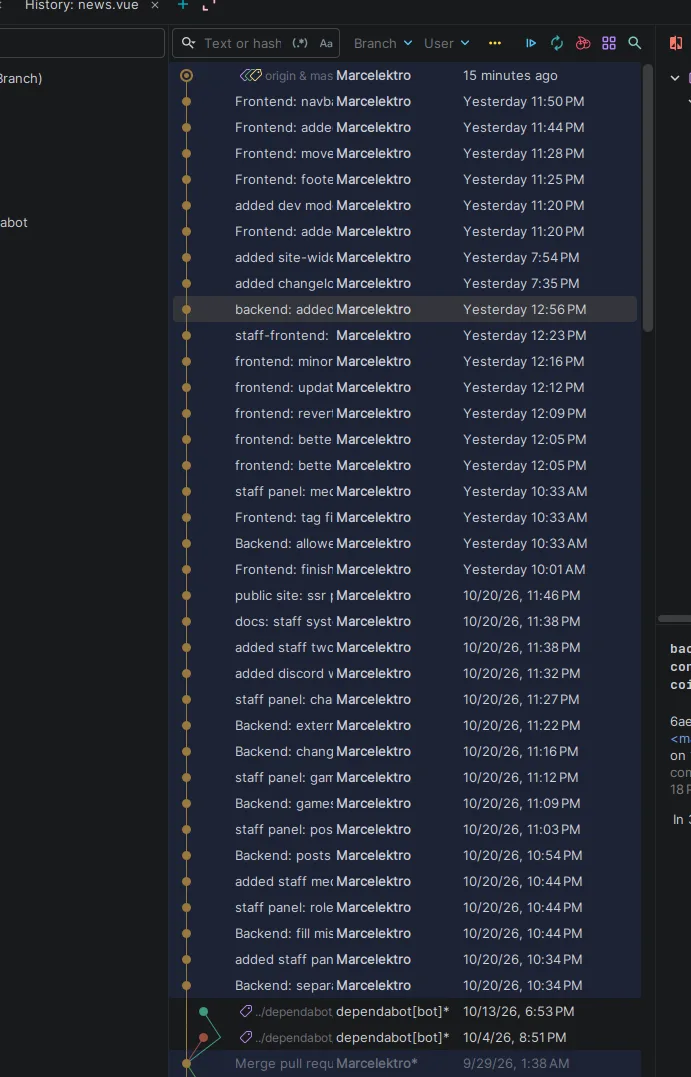Click the tag icon on the 10/13/26 dependabot commit
The width and height of the screenshot is (691, 1077).
pyautogui.click(x=246, y=1011)
